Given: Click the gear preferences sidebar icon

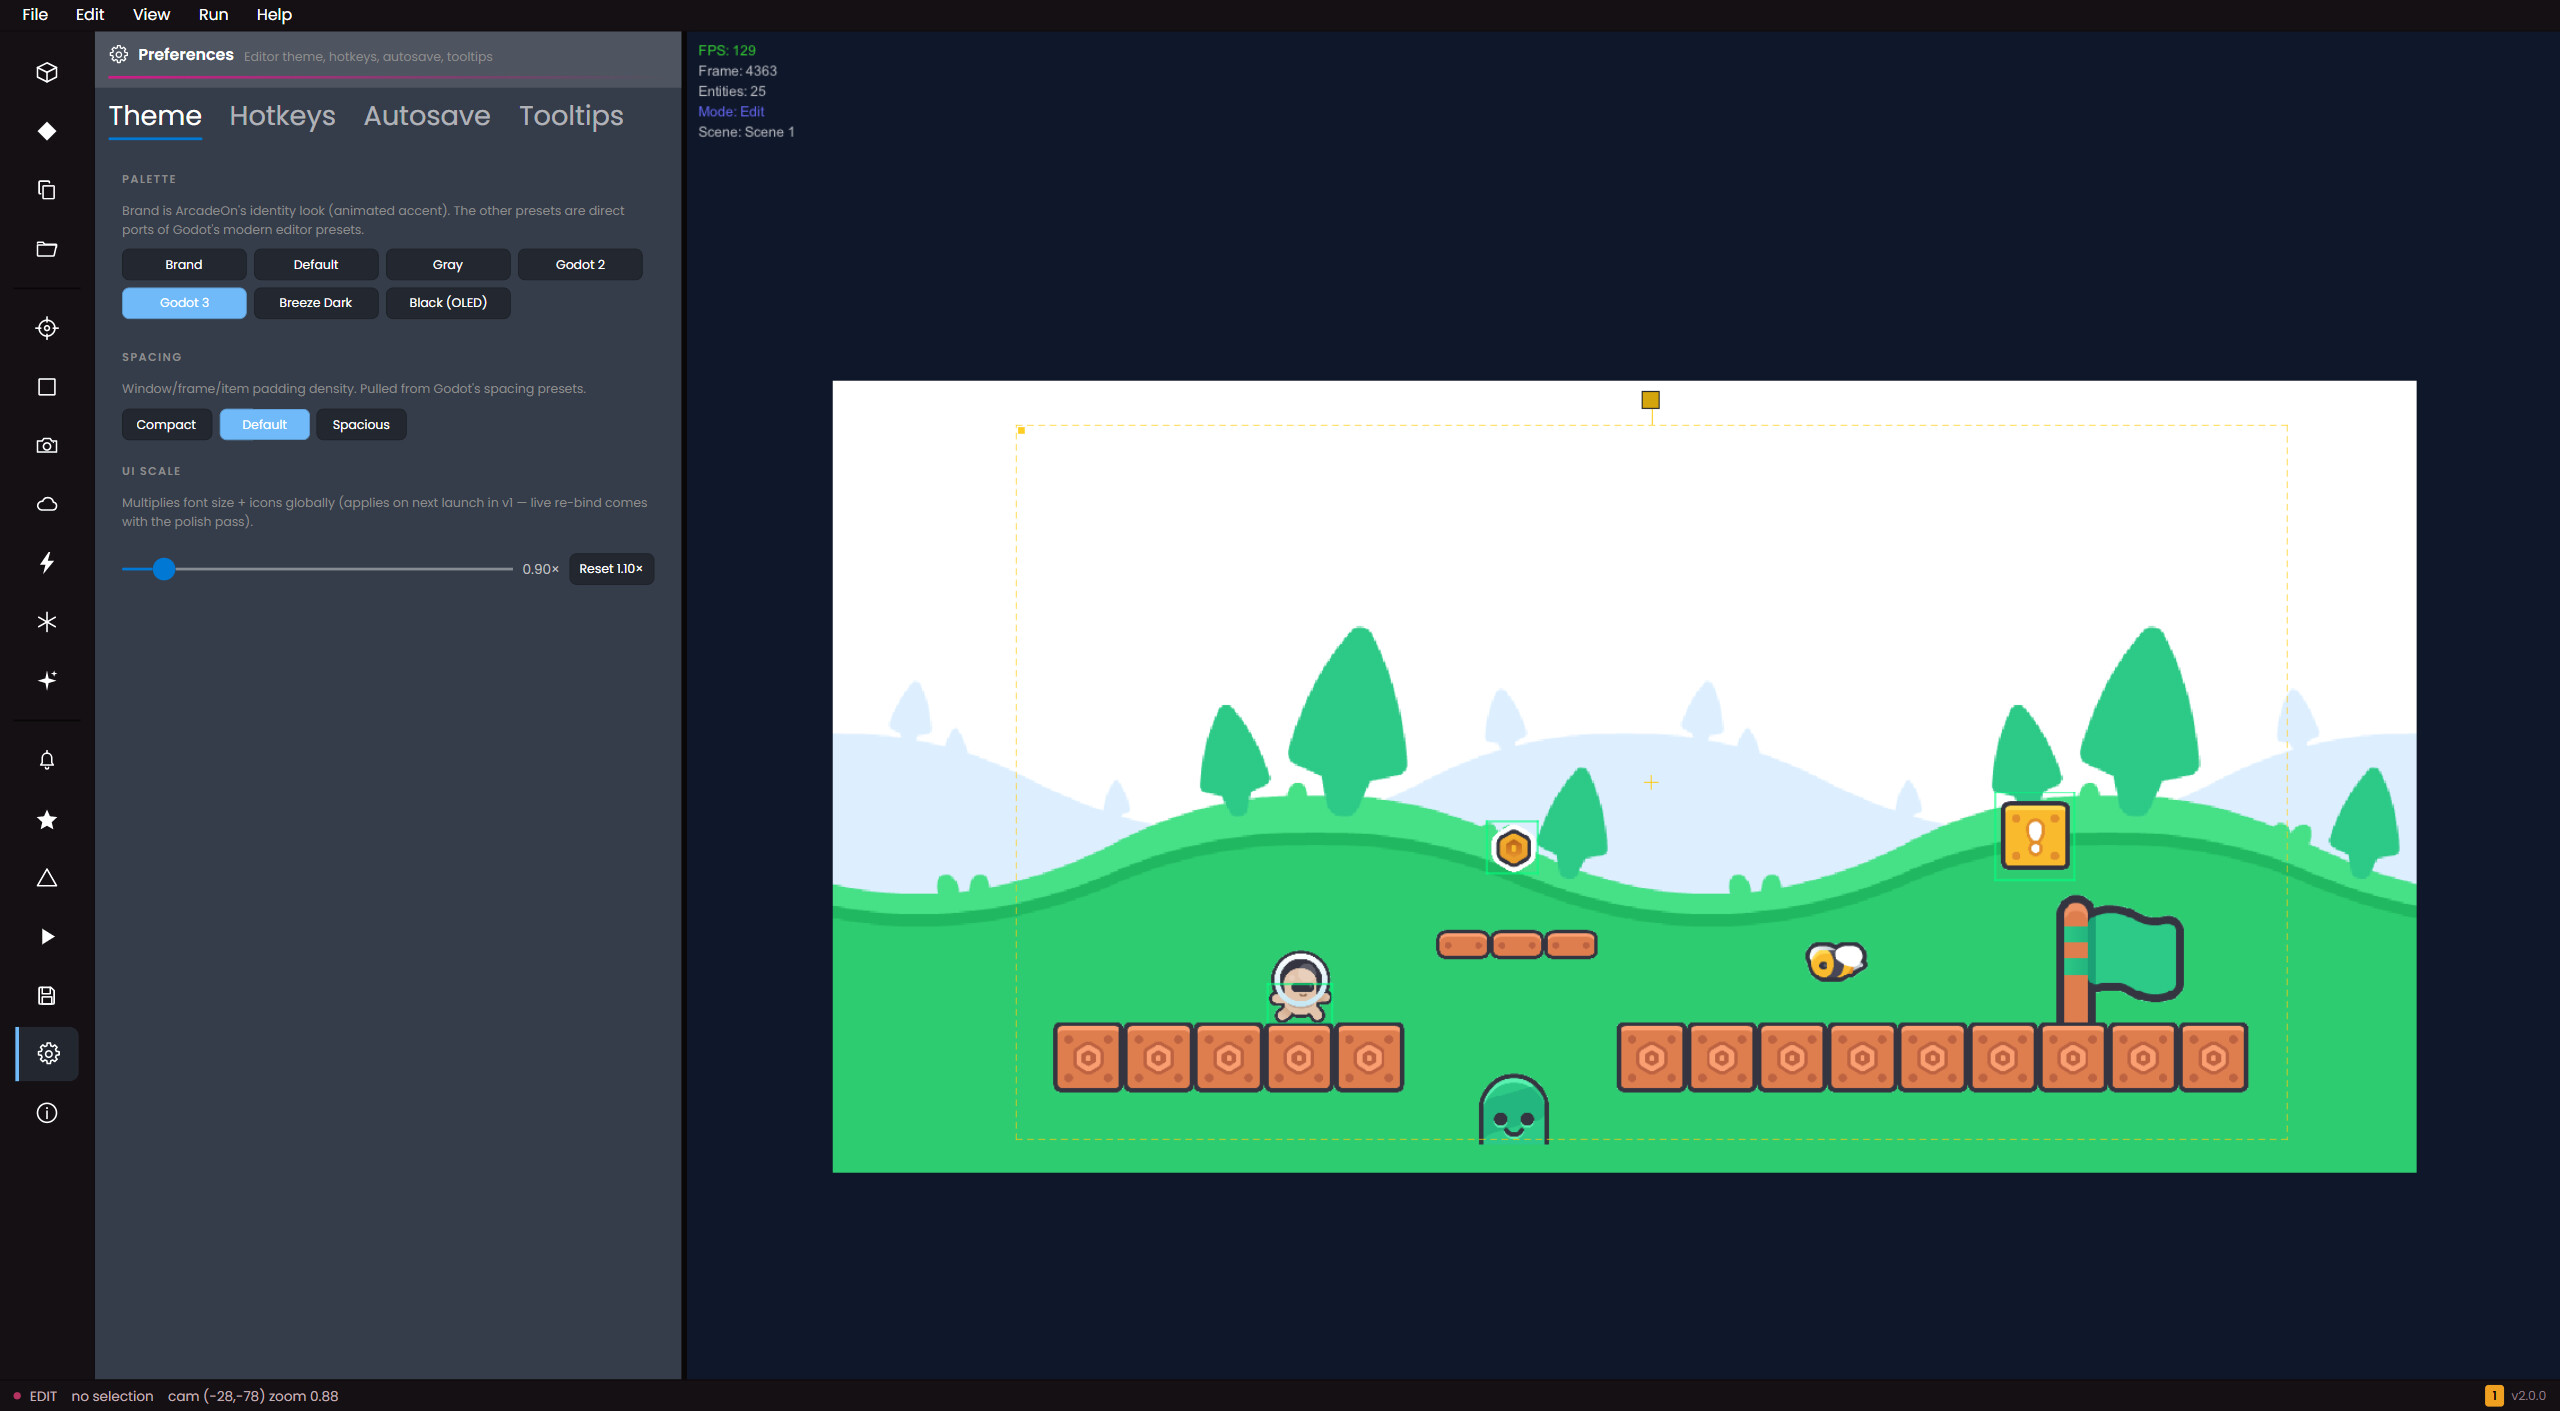Looking at the screenshot, I should 48,1054.
